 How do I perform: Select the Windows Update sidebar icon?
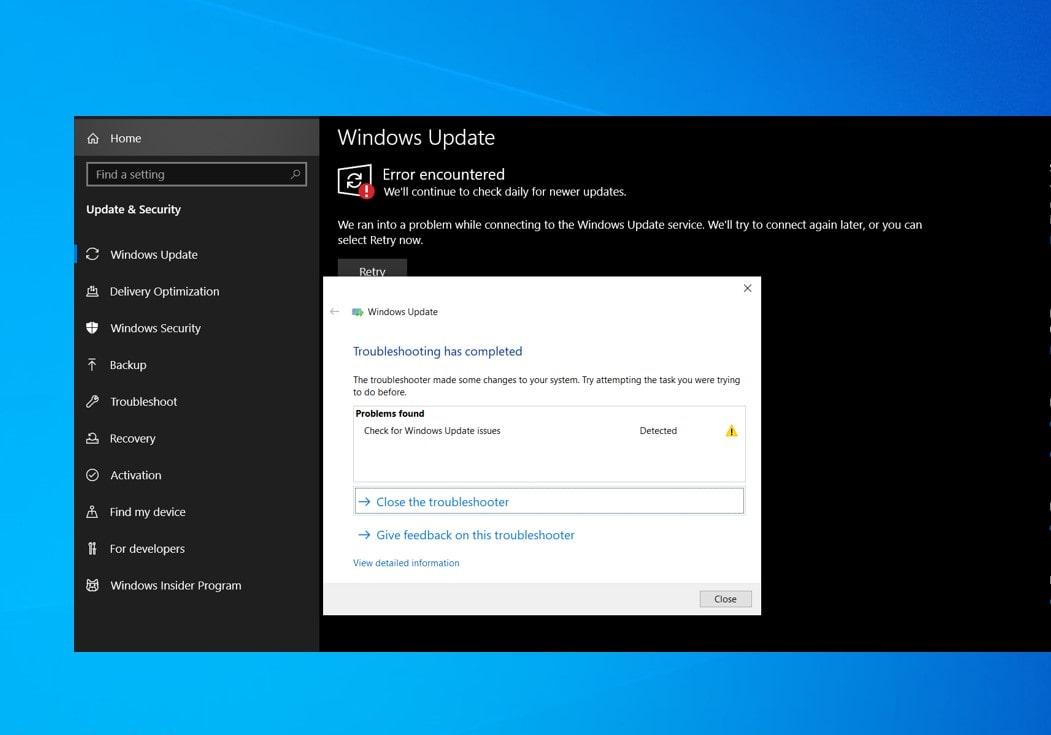pyautogui.click(x=92, y=254)
